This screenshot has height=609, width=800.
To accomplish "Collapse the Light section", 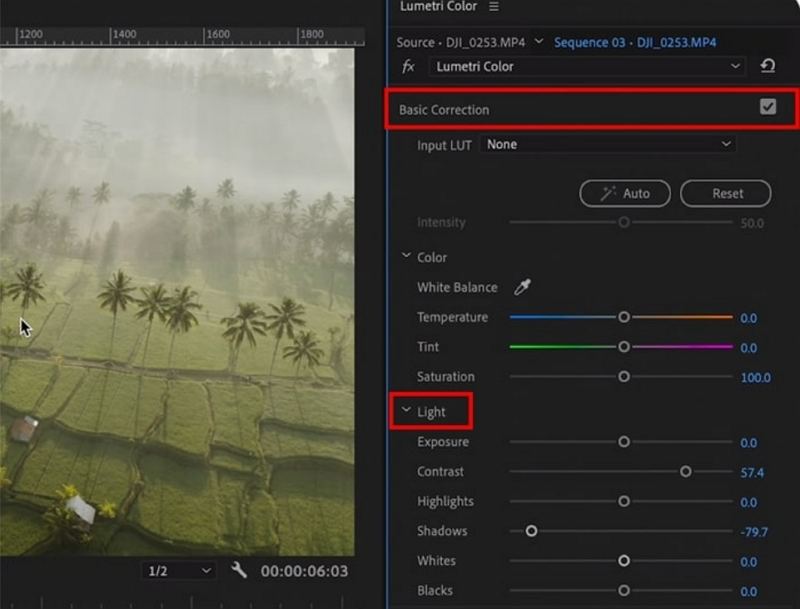I will pos(406,411).
